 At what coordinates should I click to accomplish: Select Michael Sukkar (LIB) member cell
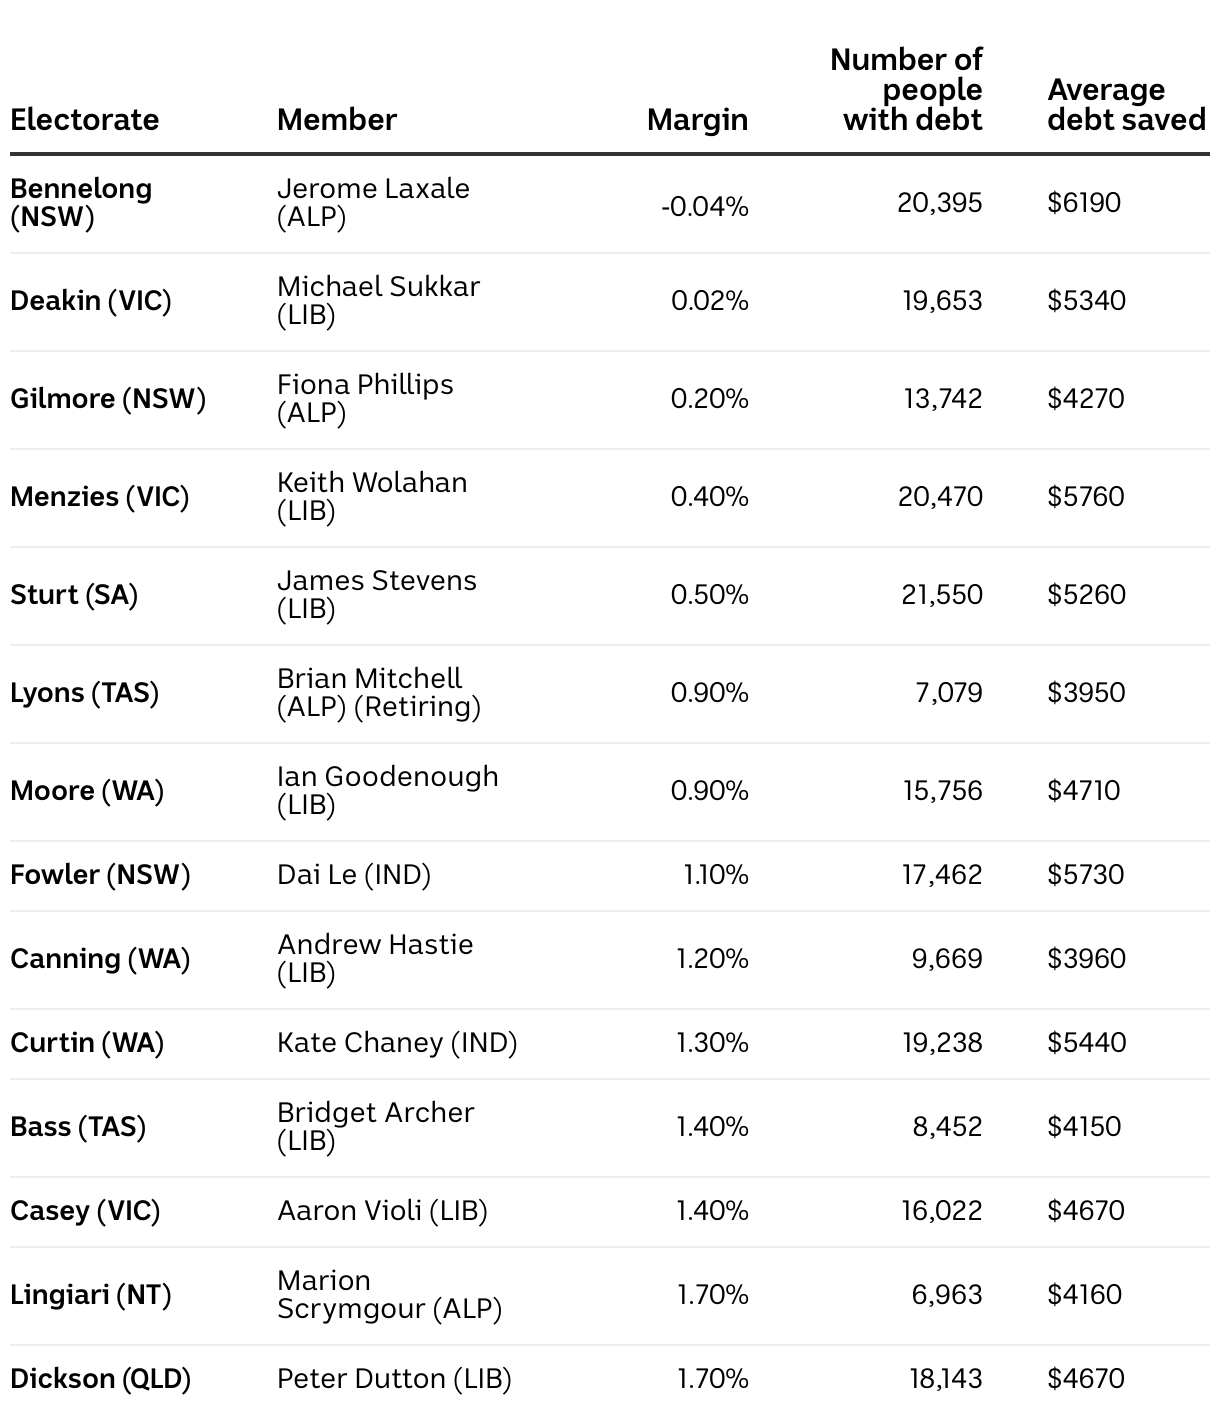pyautogui.click(x=378, y=300)
